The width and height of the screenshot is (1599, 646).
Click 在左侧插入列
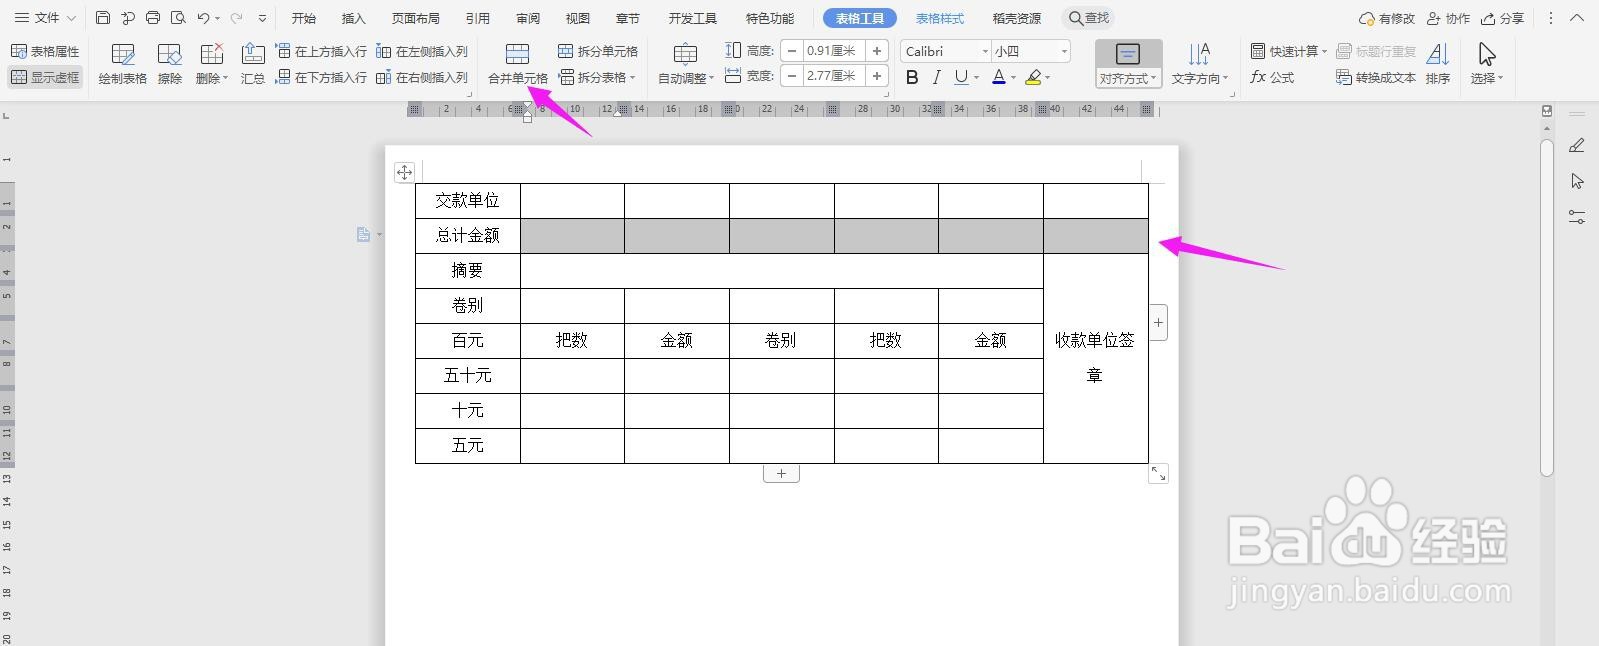[422, 51]
